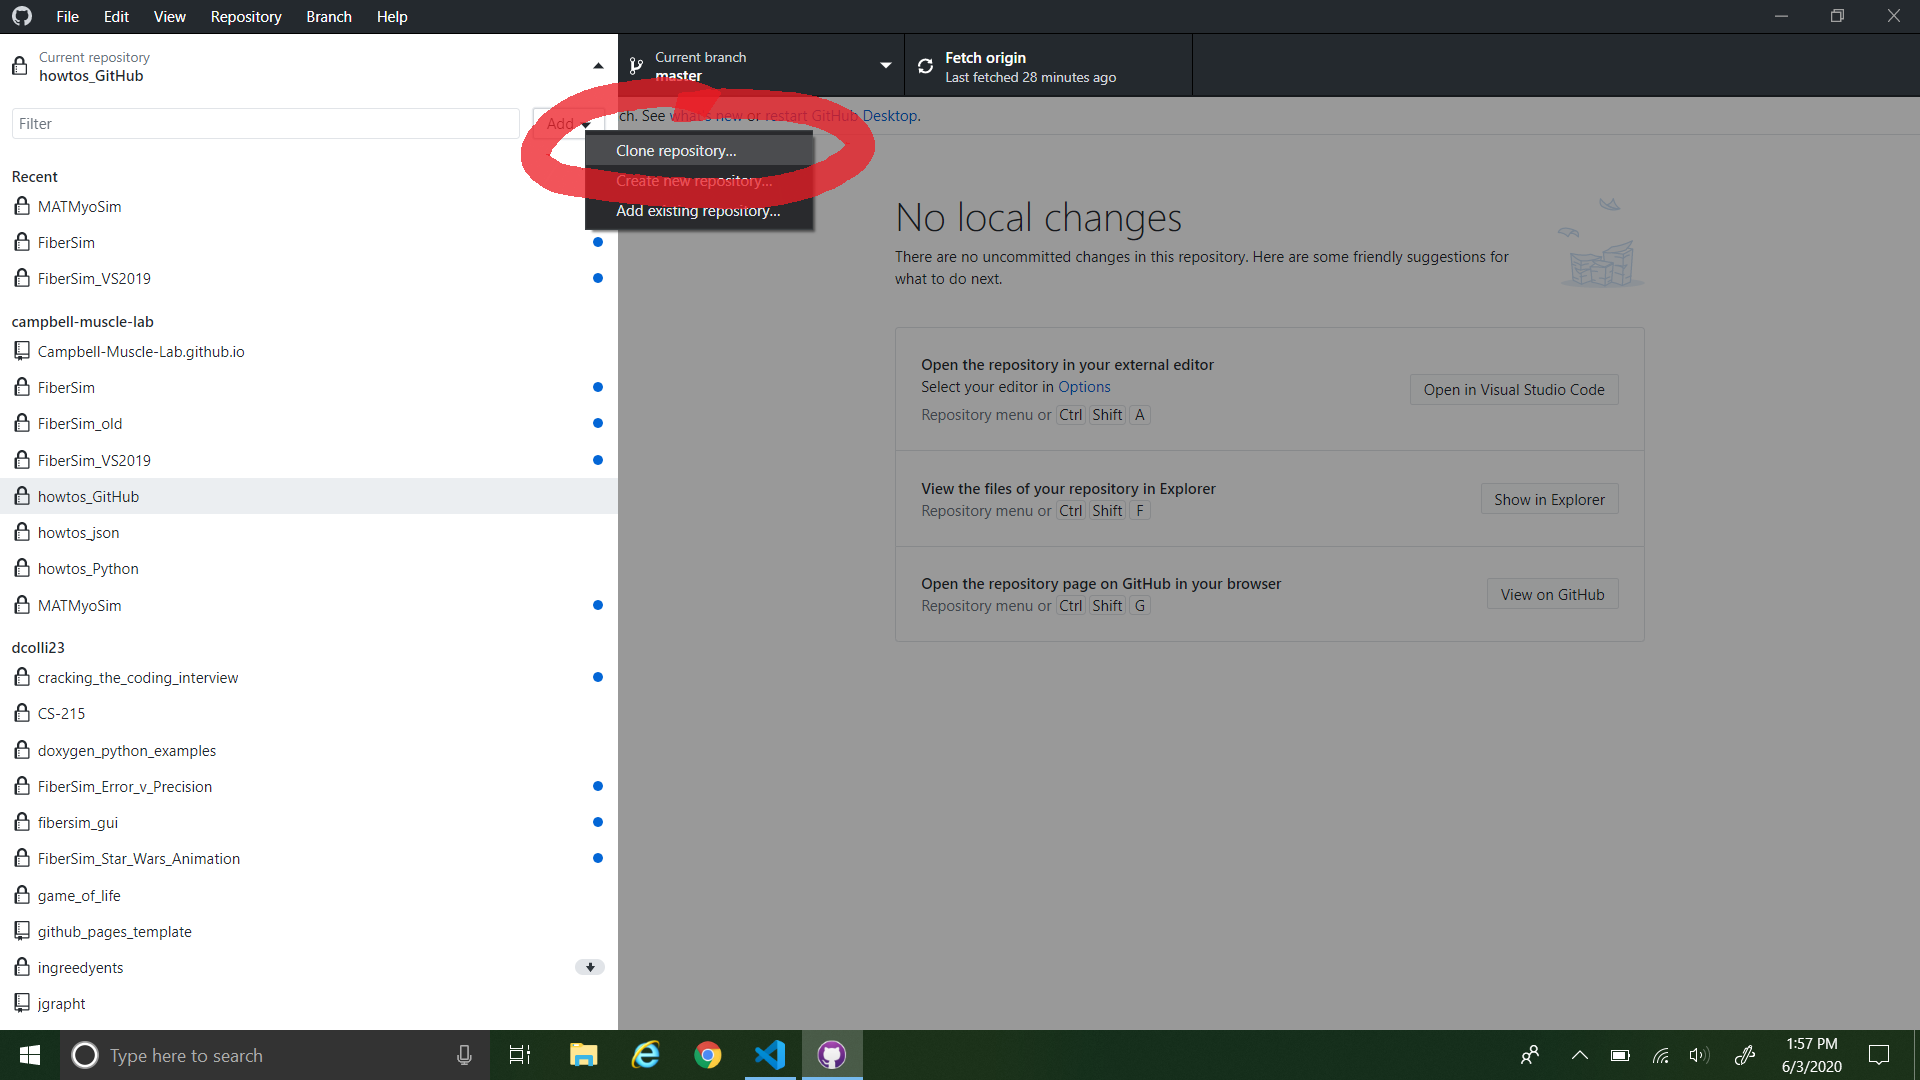Show hidden system tray icons

[1580, 1055]
